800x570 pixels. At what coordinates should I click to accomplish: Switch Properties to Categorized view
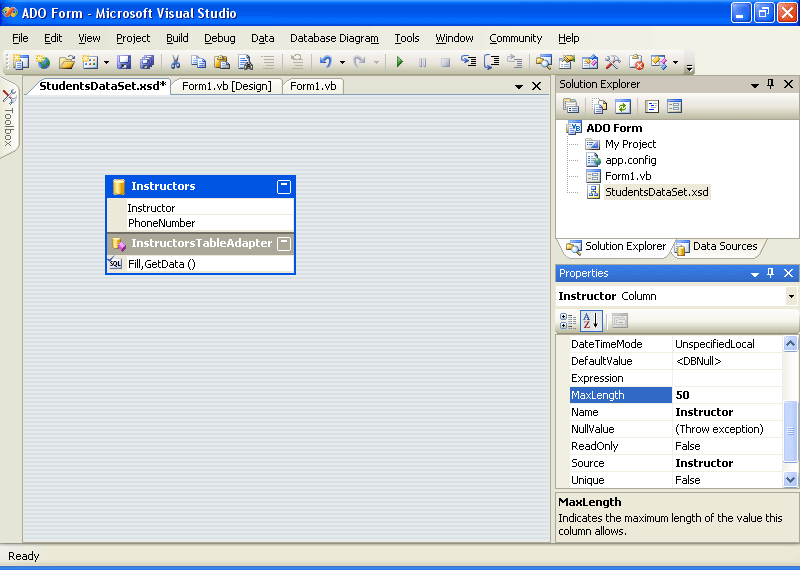(568, 321)
